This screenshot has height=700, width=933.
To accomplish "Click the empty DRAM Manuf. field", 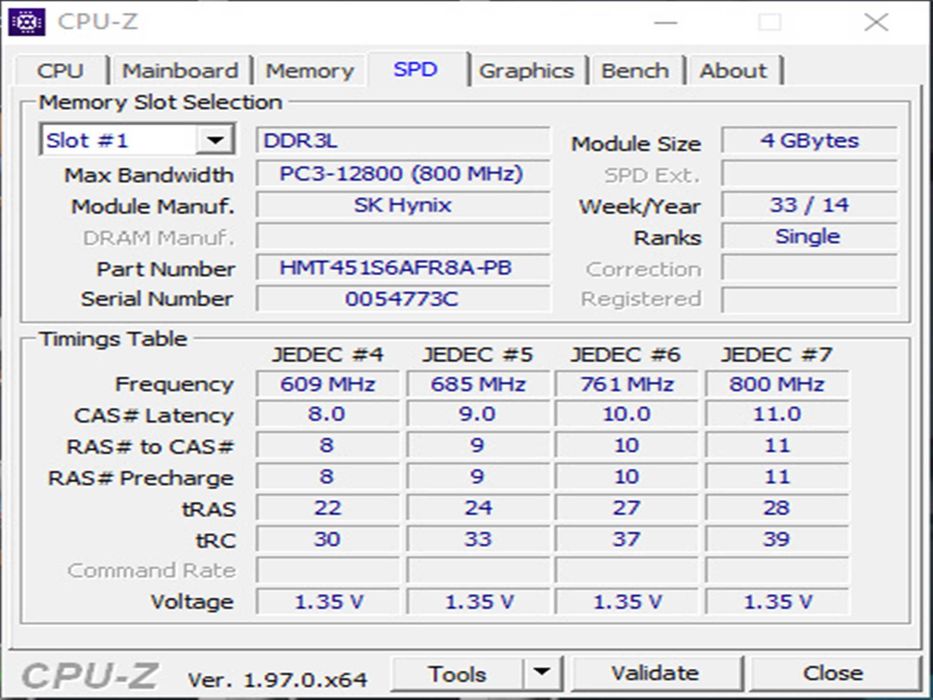I will pyautogui.click(x=403, y=236).
